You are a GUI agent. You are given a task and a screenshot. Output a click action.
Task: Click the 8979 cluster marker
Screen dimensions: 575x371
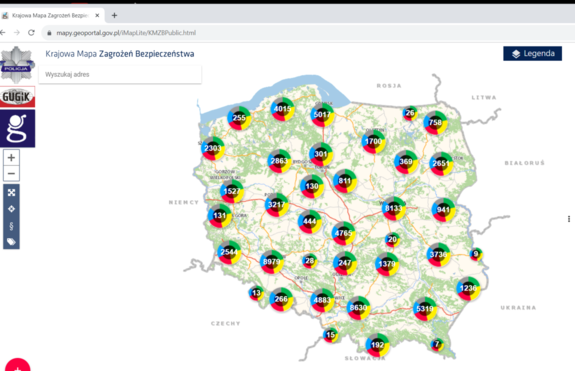[272, 262]
